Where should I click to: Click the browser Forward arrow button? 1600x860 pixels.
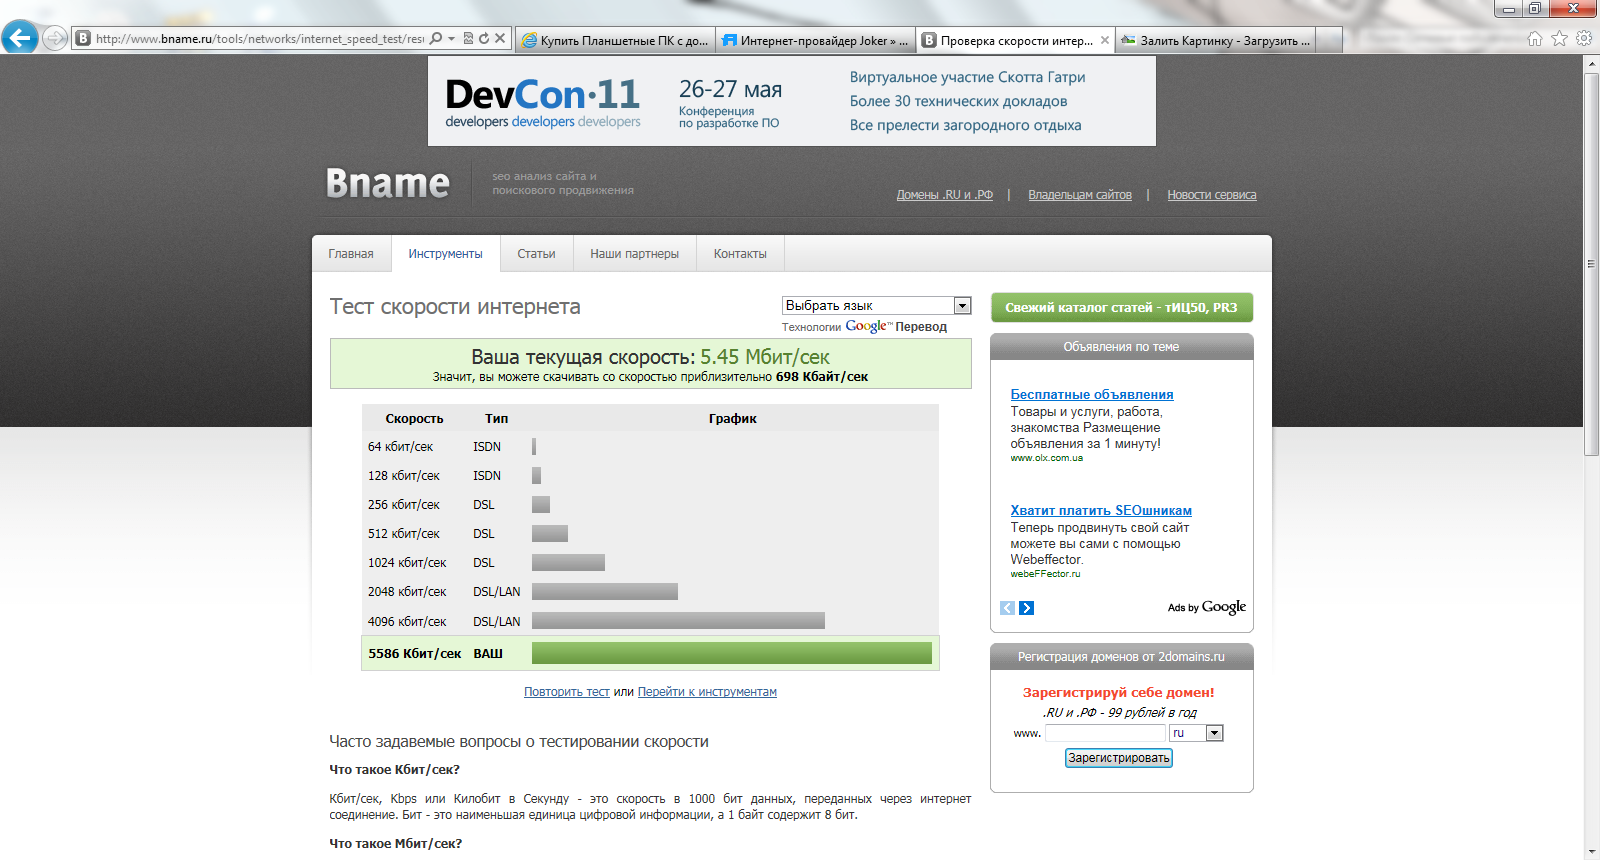55,39
